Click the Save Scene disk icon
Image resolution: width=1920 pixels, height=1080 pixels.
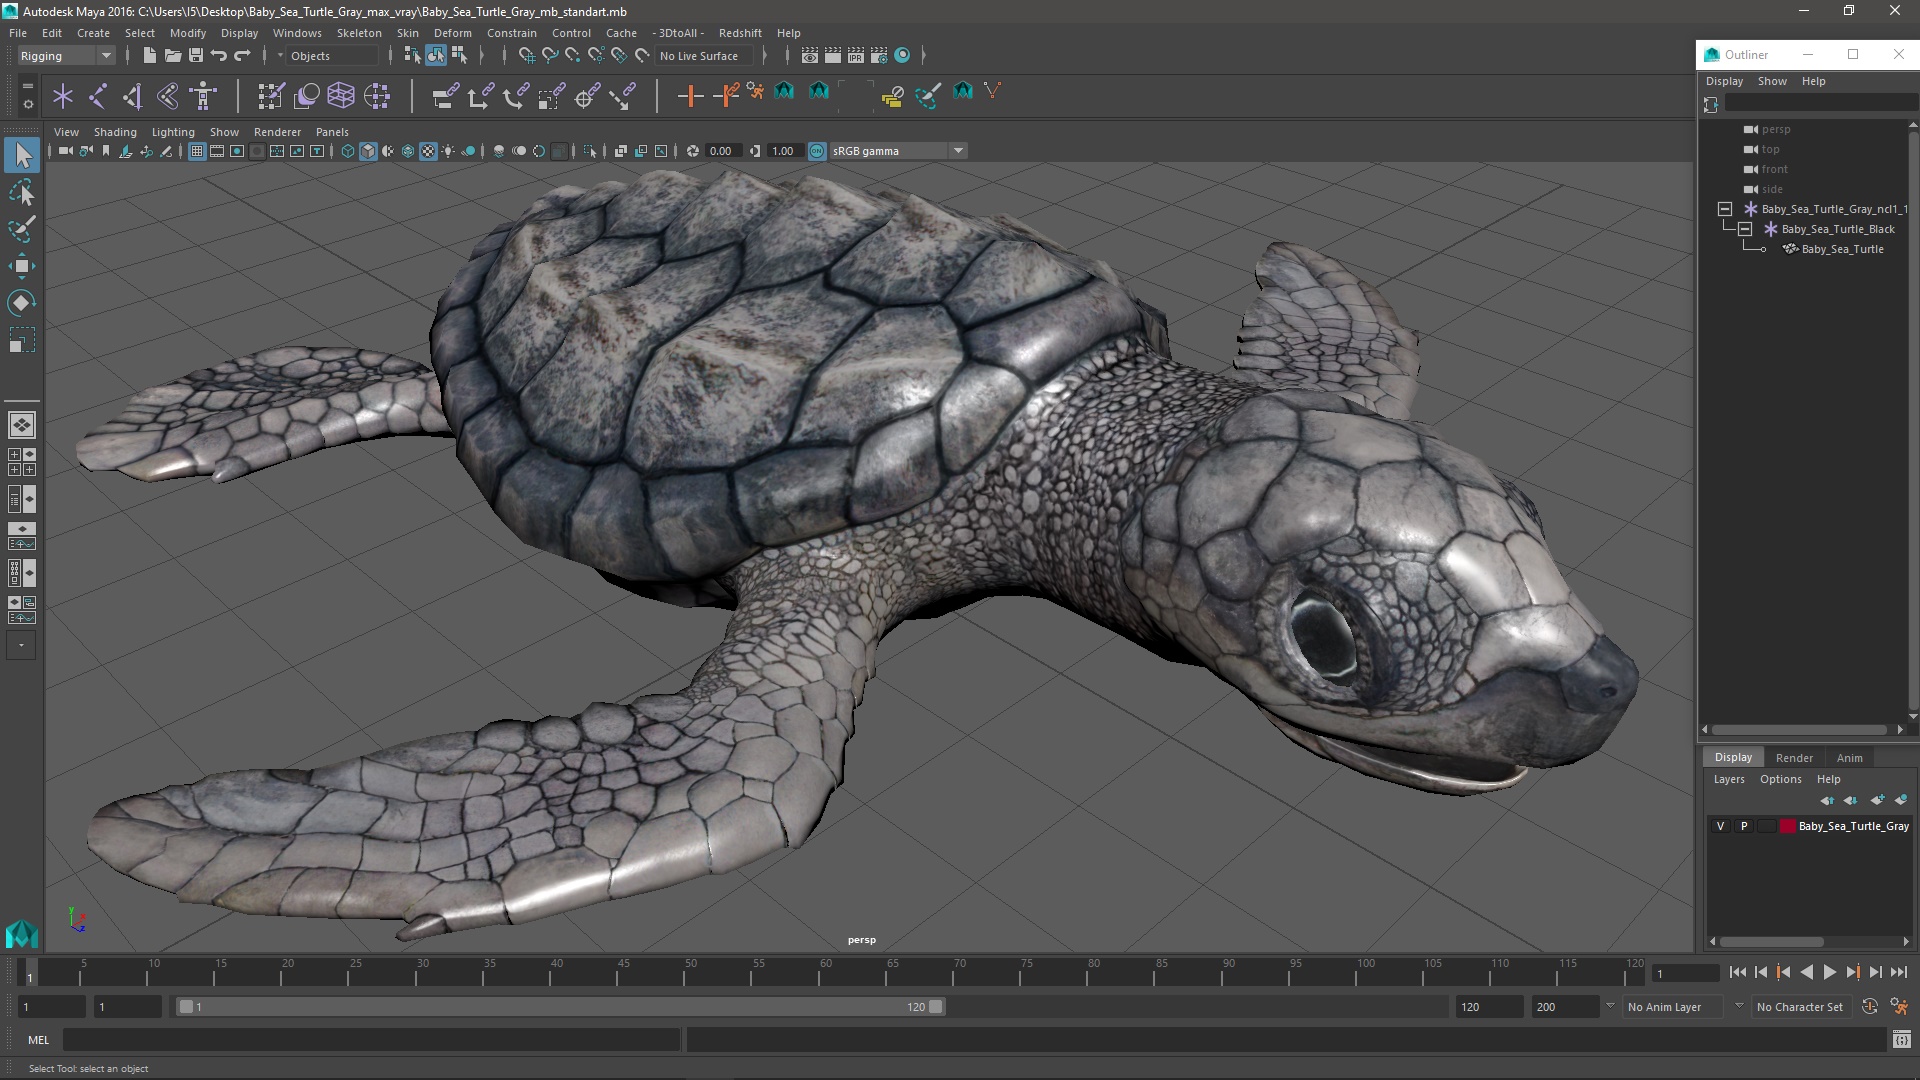tap(196, 56)
